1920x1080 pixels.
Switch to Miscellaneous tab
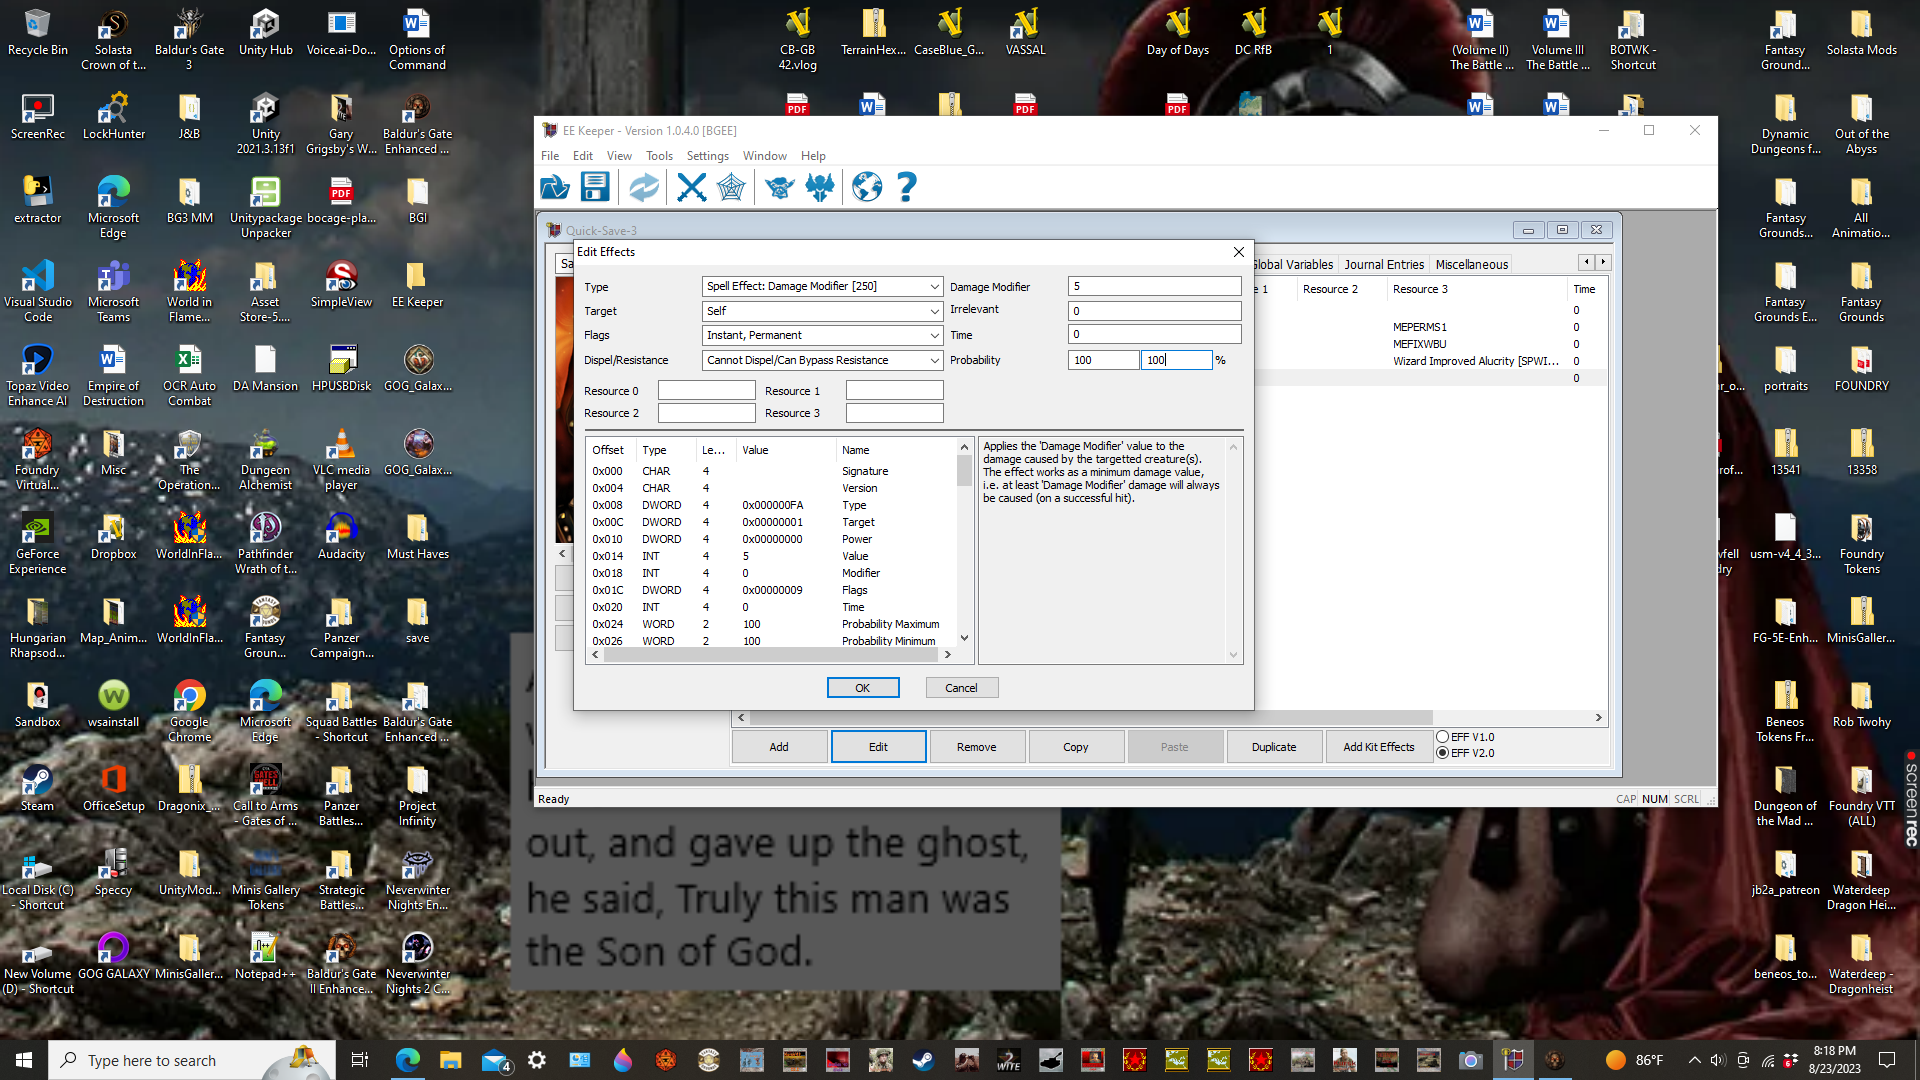tap(1471, 264)
